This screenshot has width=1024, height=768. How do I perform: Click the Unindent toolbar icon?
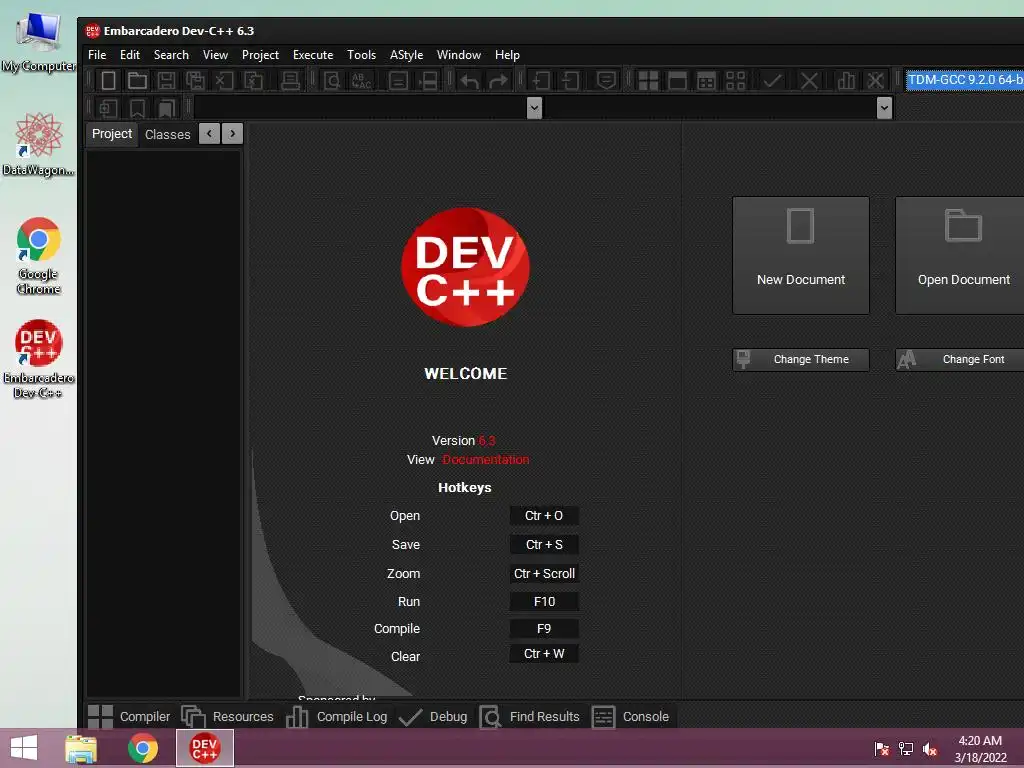coord(570,80)
